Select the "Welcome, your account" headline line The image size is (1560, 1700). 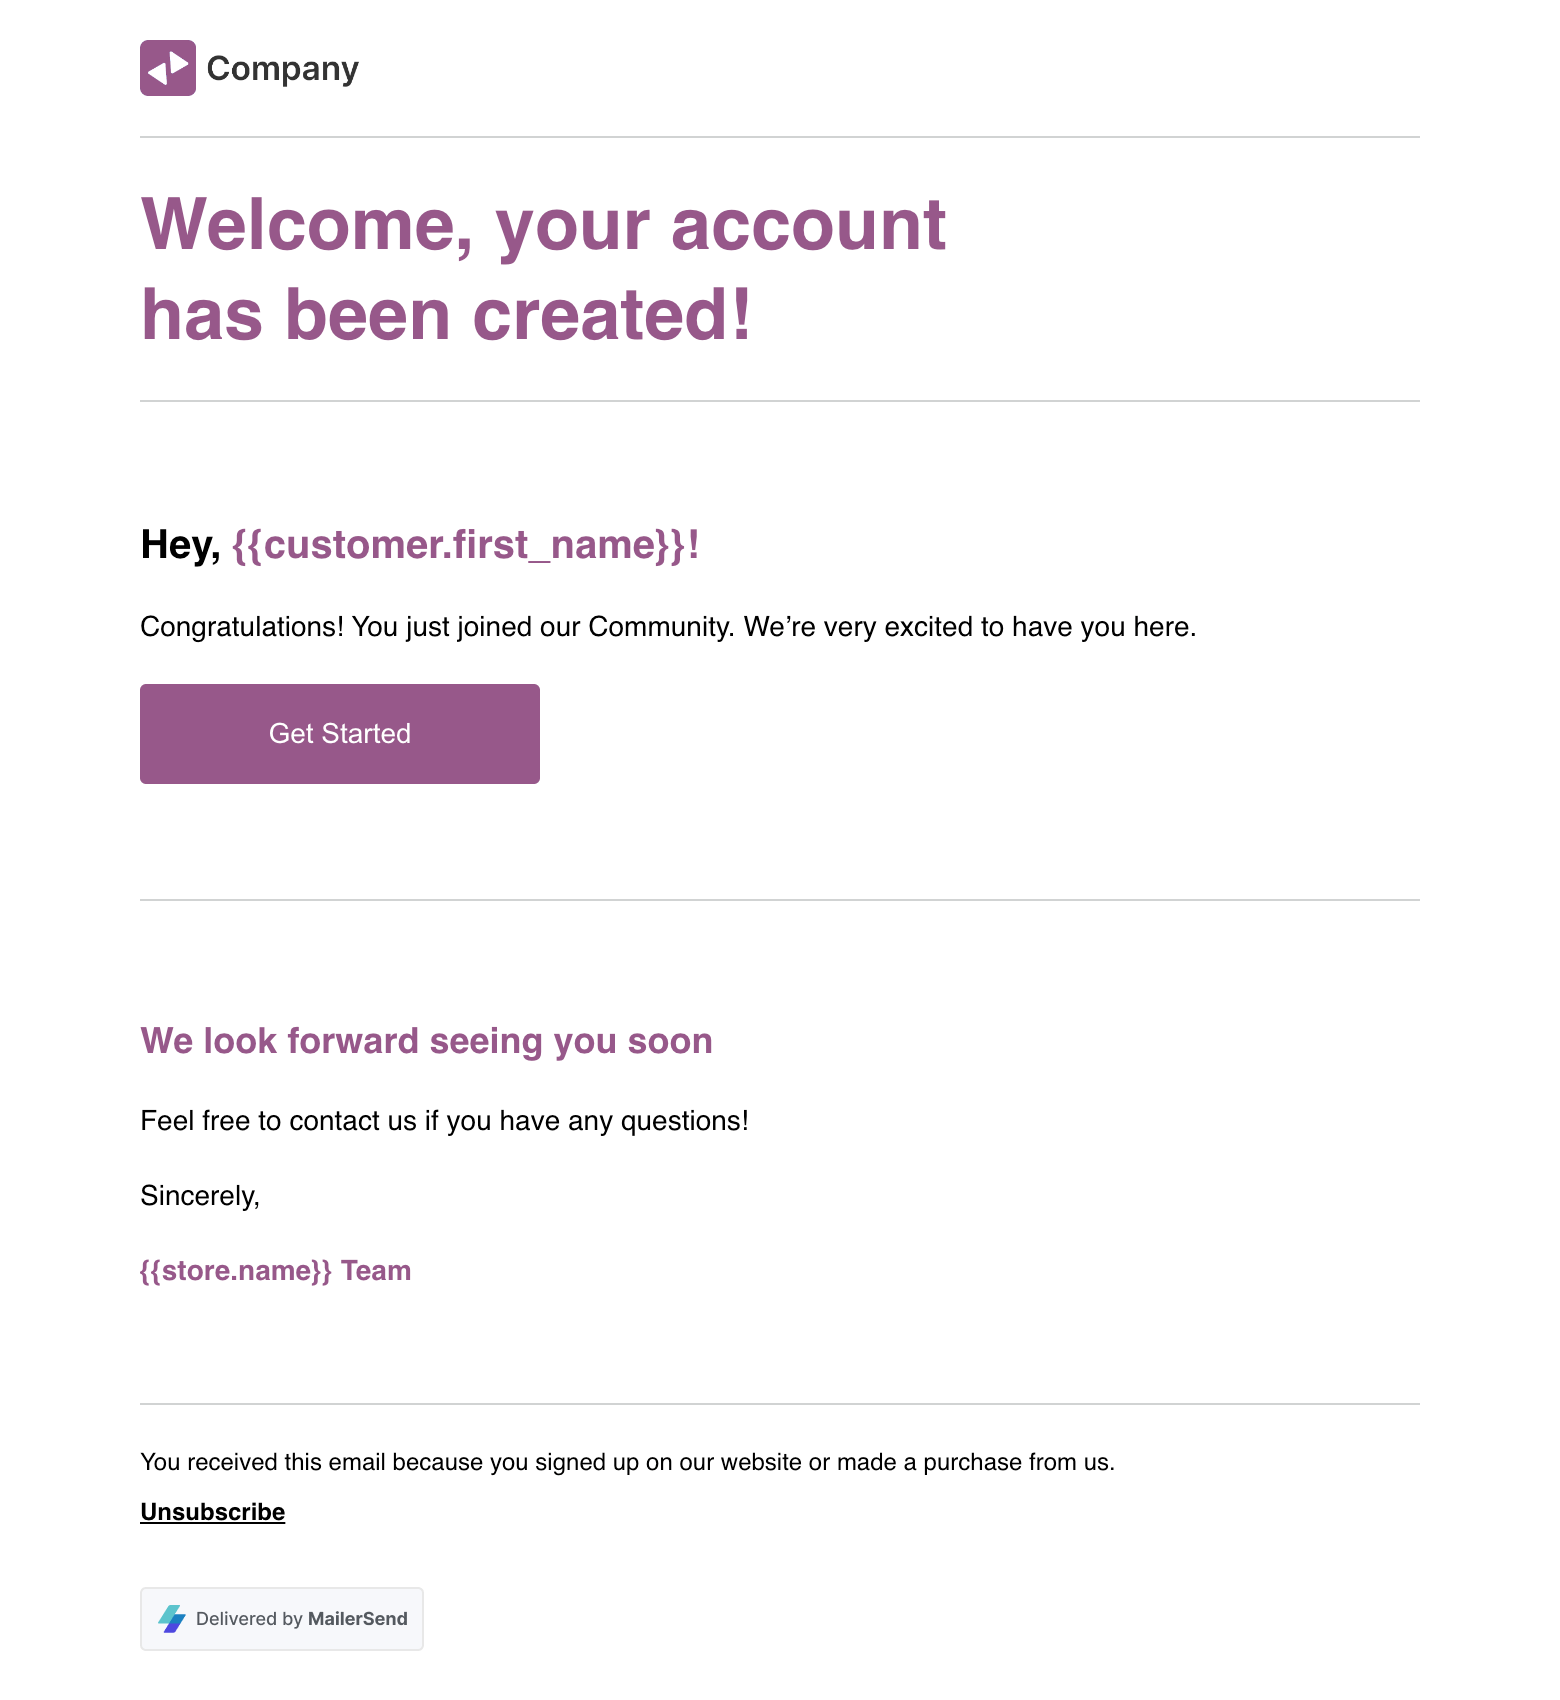[543, 224]
